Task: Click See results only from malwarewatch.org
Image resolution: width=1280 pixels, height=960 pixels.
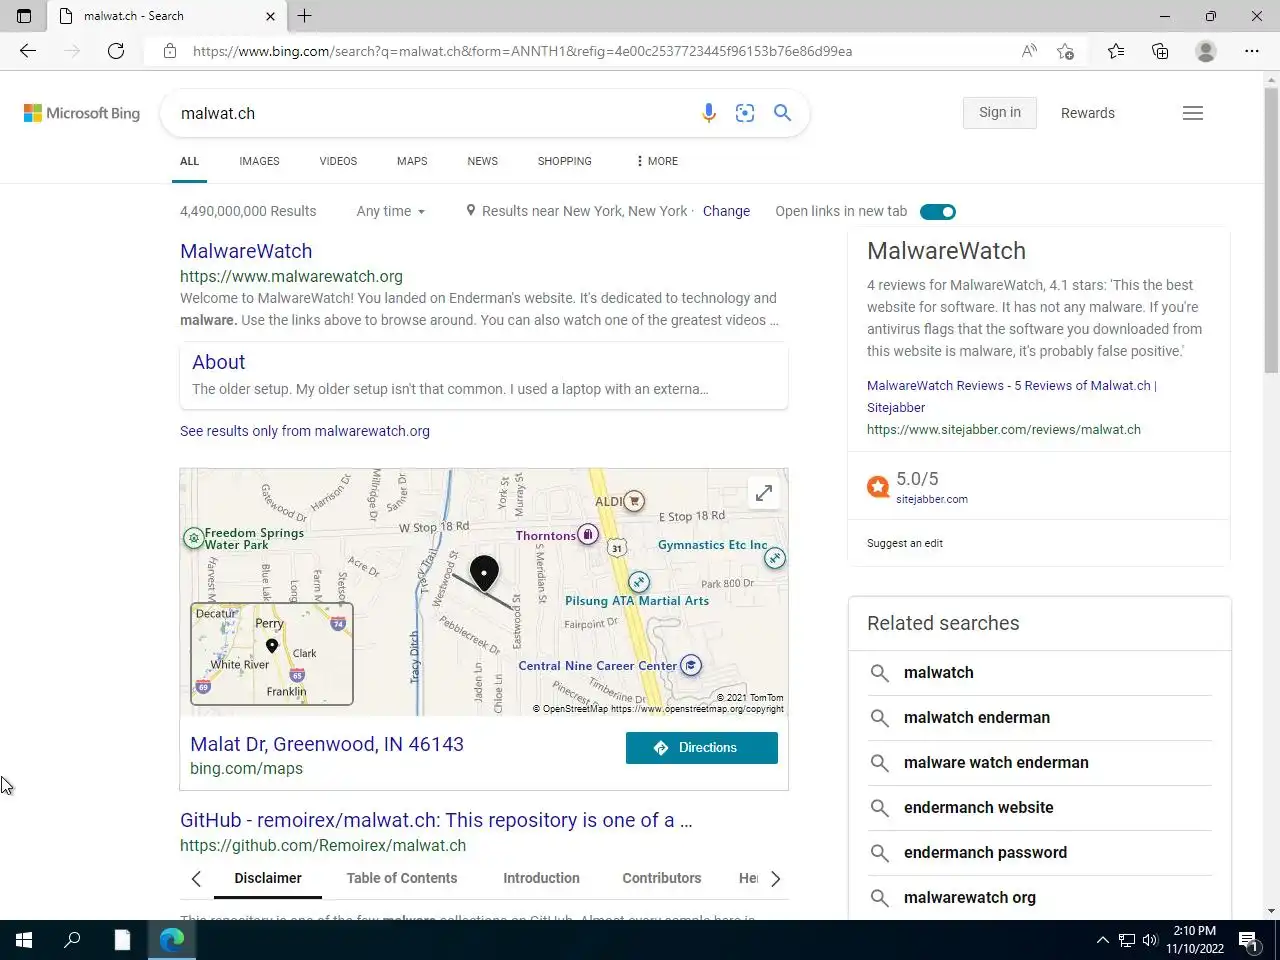Action: tap(305, 431)
